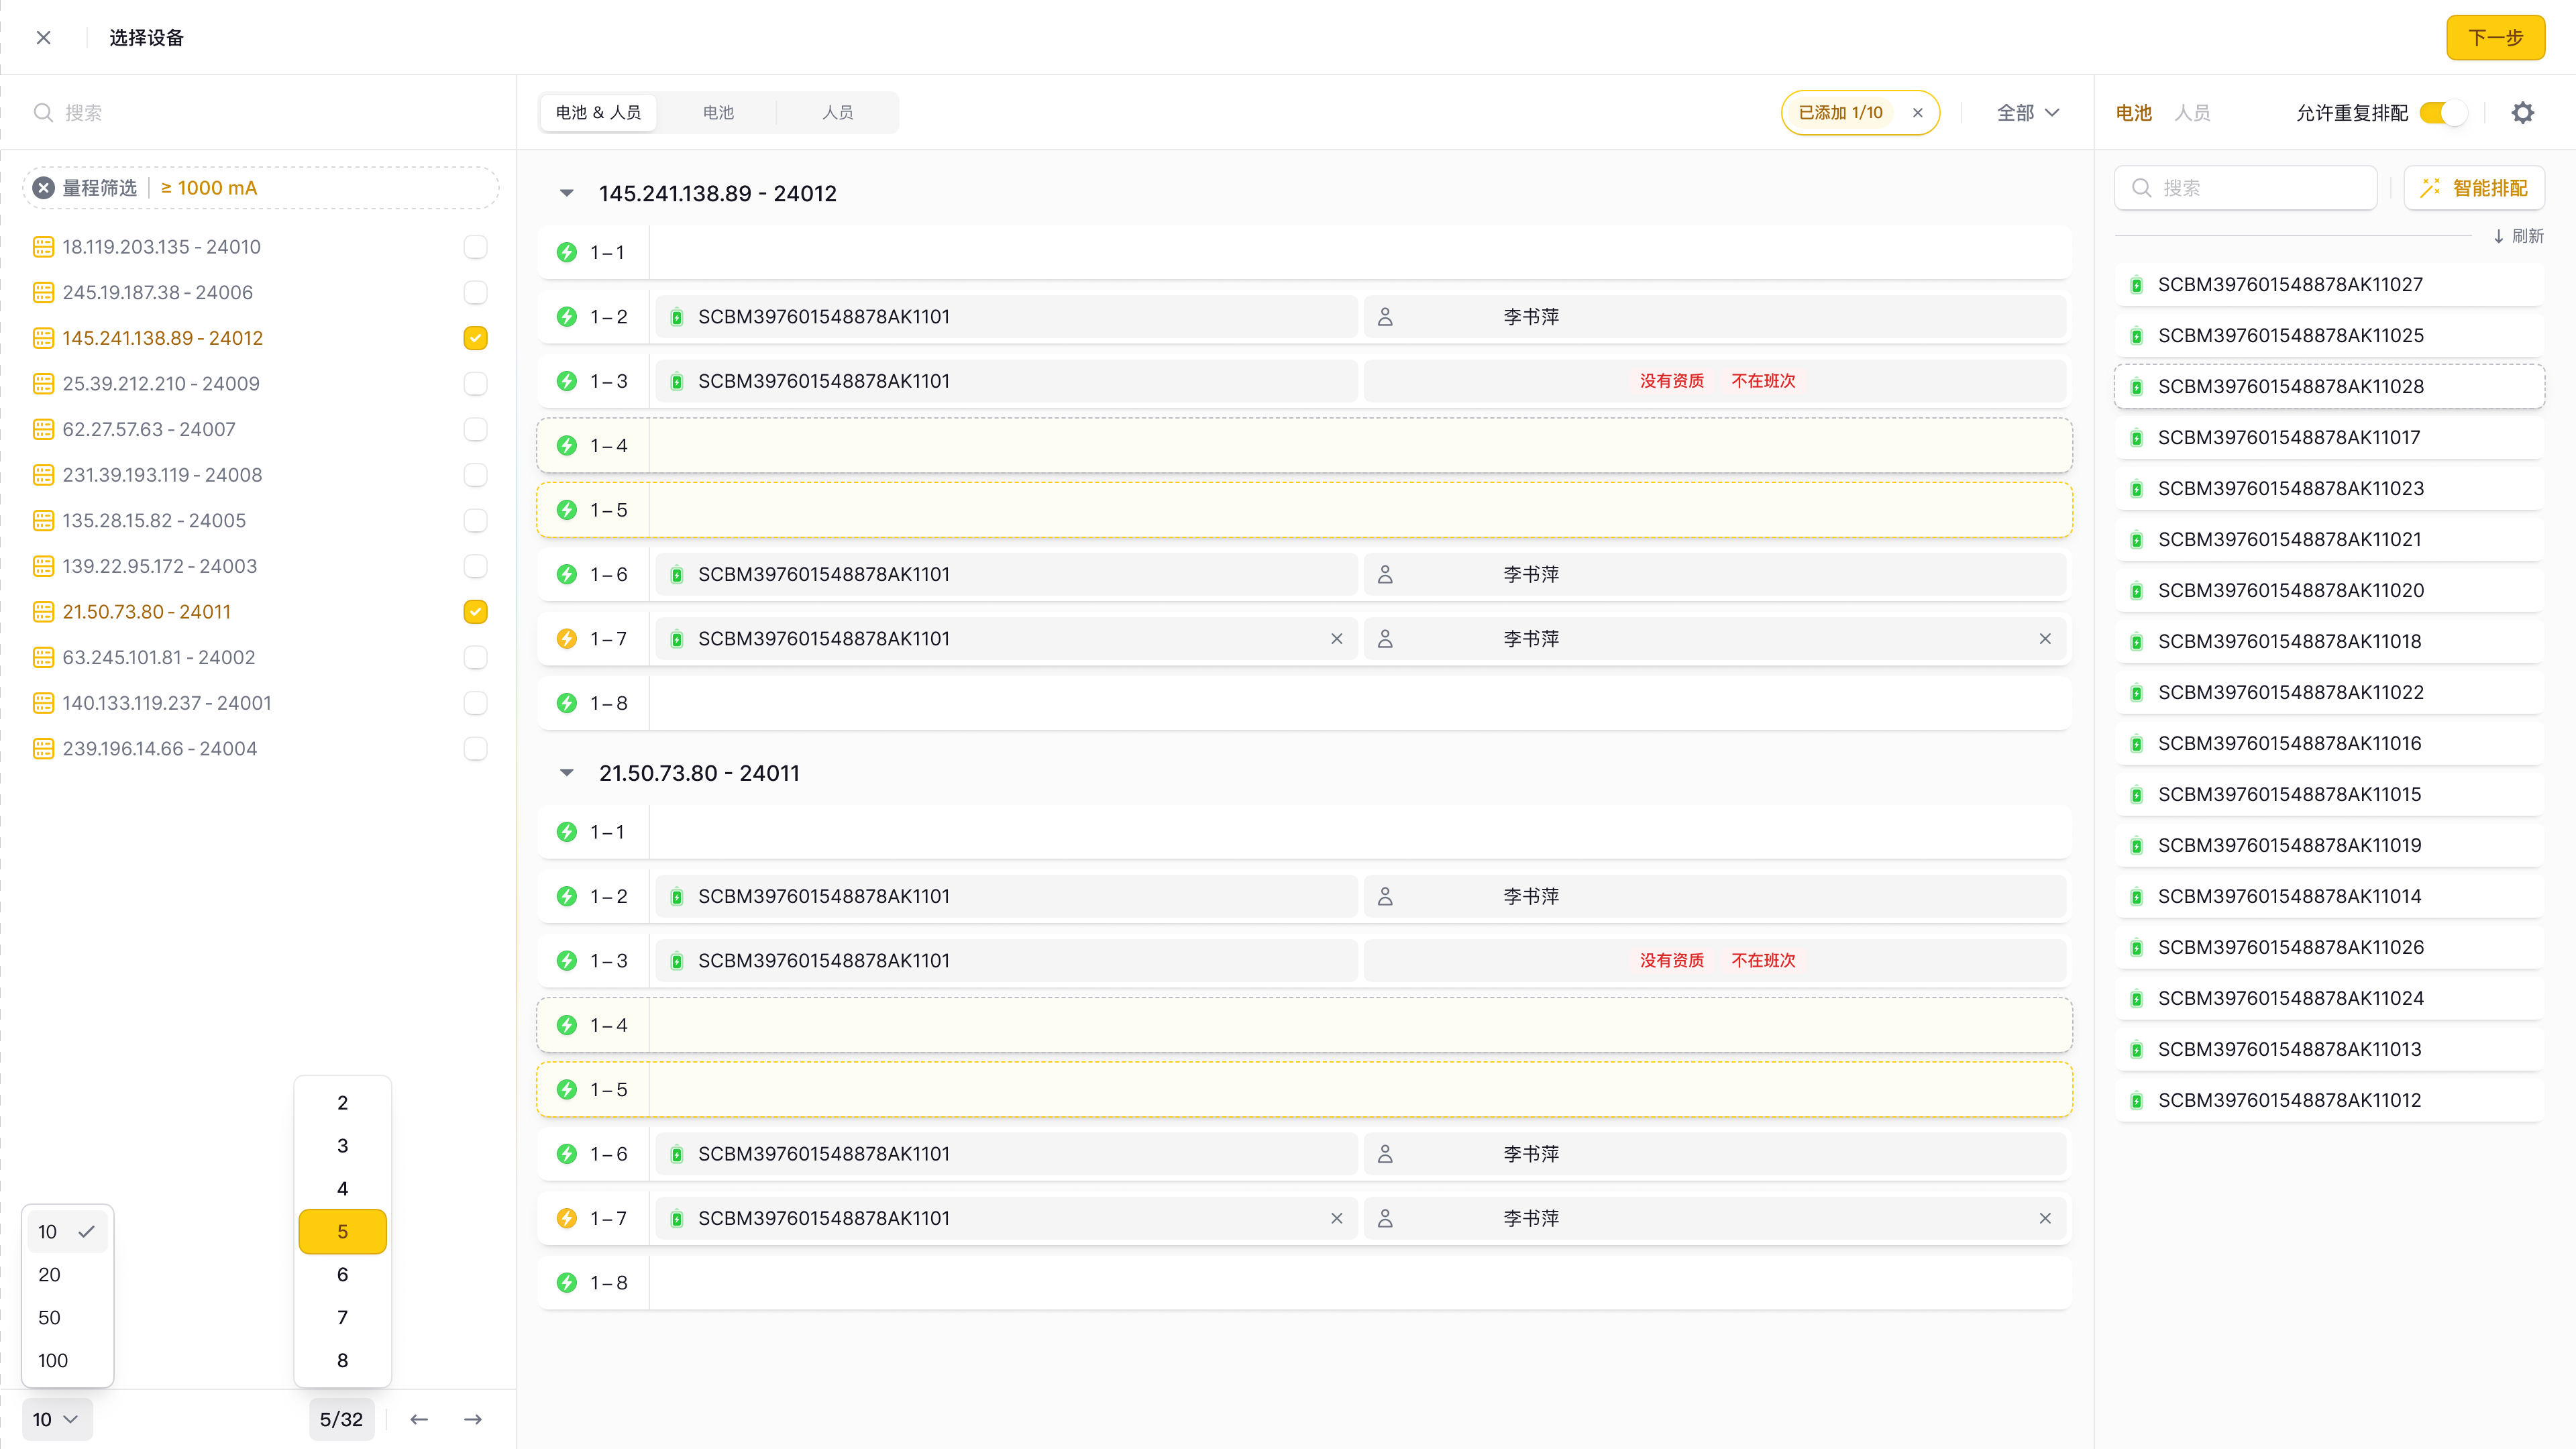Open the page size dropdown showing 10

click(x=56, y=1419)
